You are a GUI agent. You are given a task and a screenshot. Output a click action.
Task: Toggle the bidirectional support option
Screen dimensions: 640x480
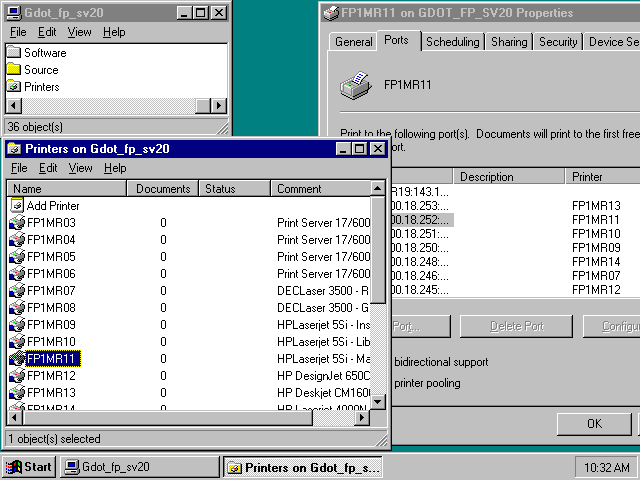(442, 361)
